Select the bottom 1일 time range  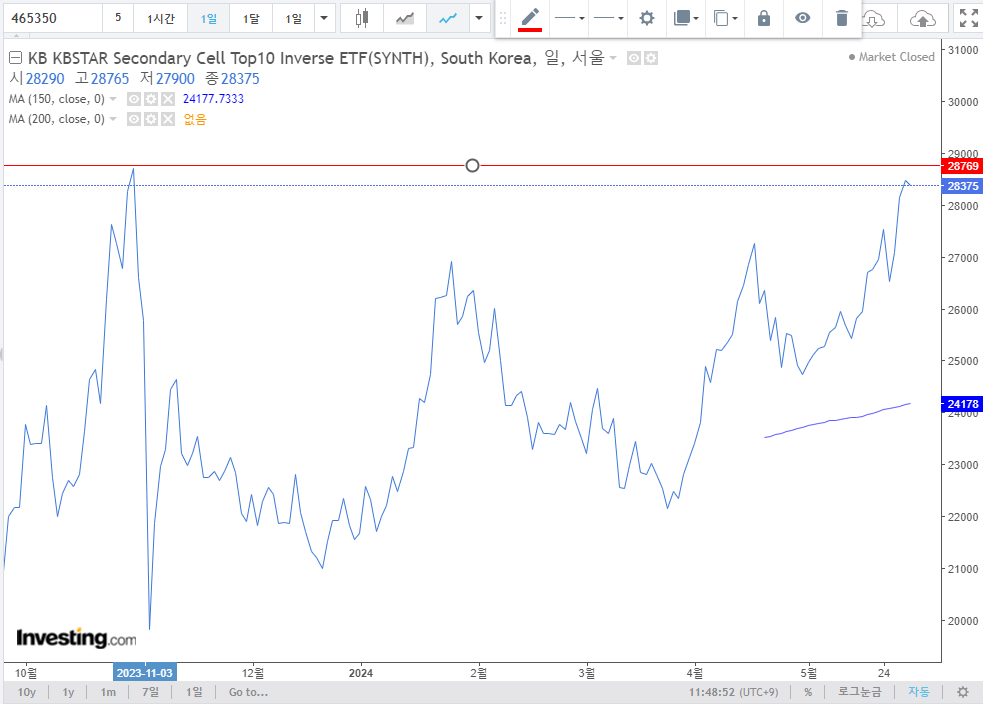(194, 692)
